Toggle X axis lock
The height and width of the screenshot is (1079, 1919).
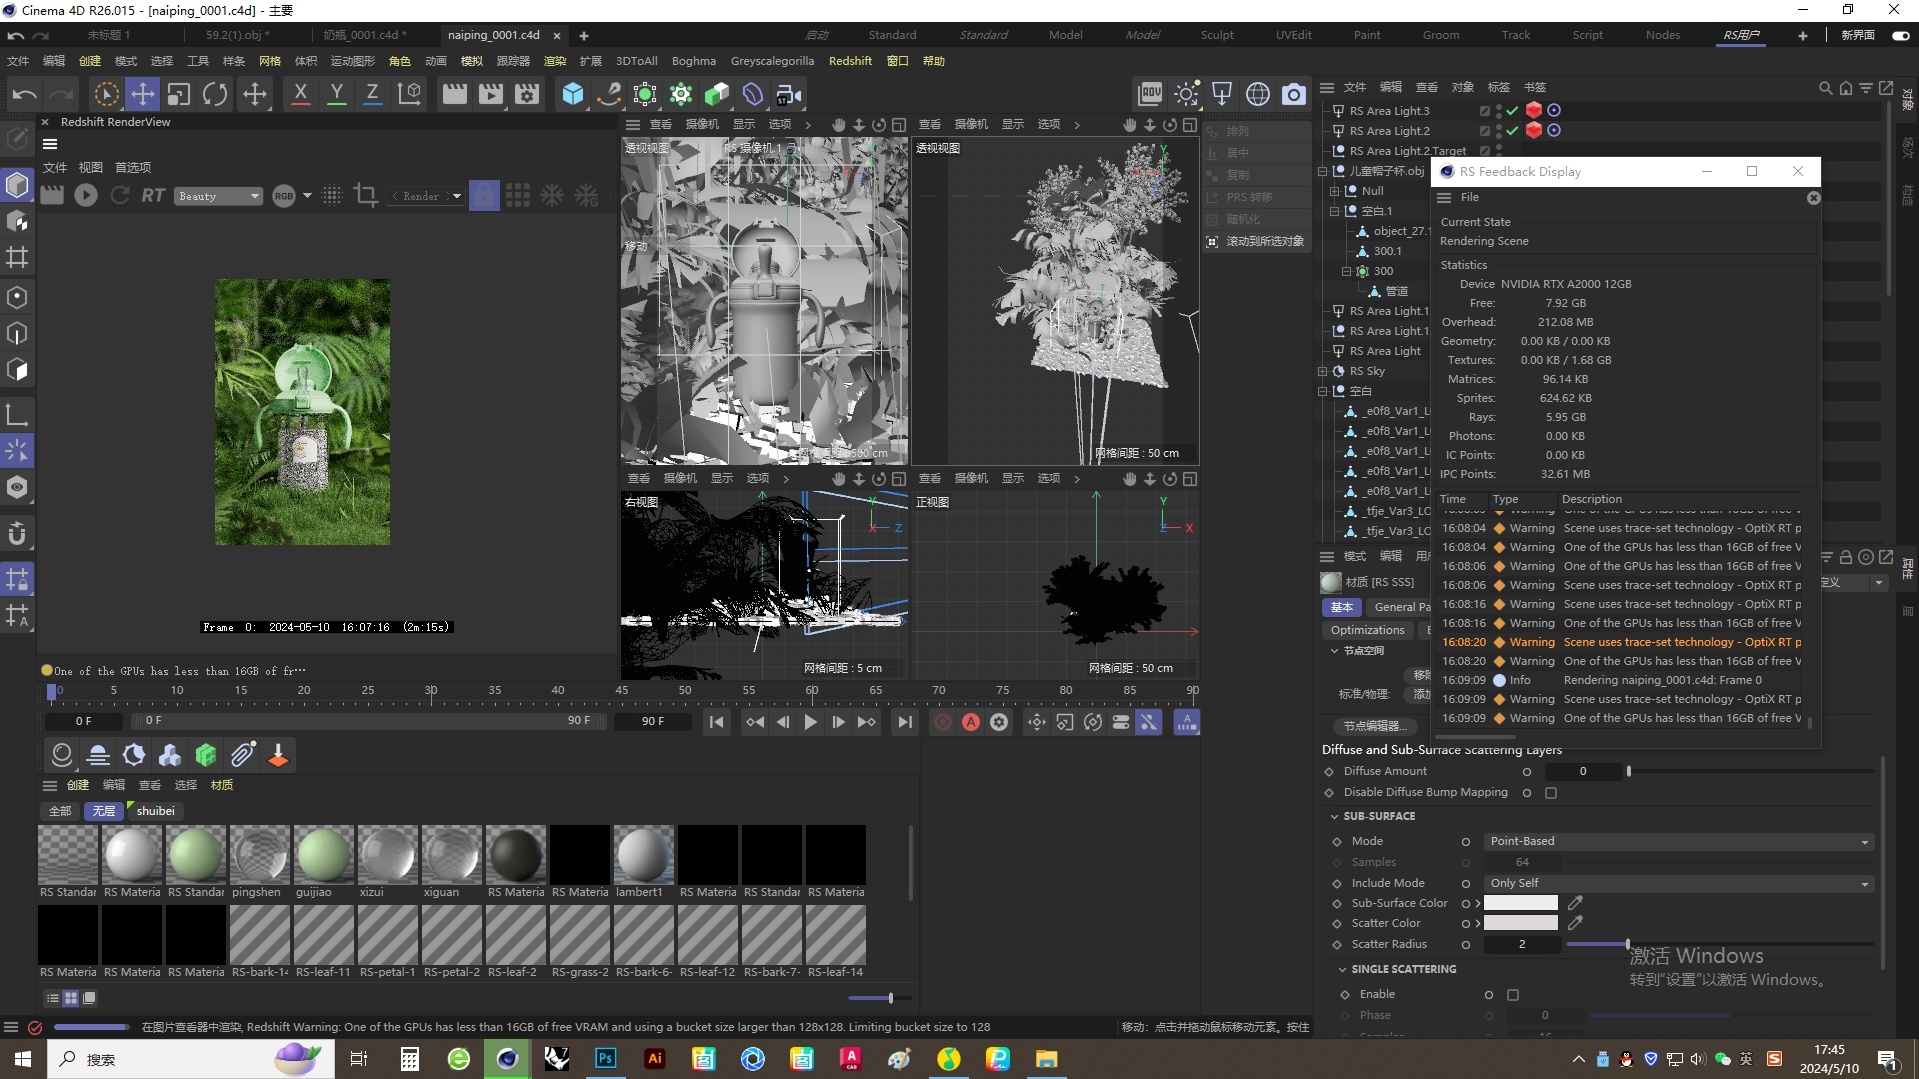point(300,94)
